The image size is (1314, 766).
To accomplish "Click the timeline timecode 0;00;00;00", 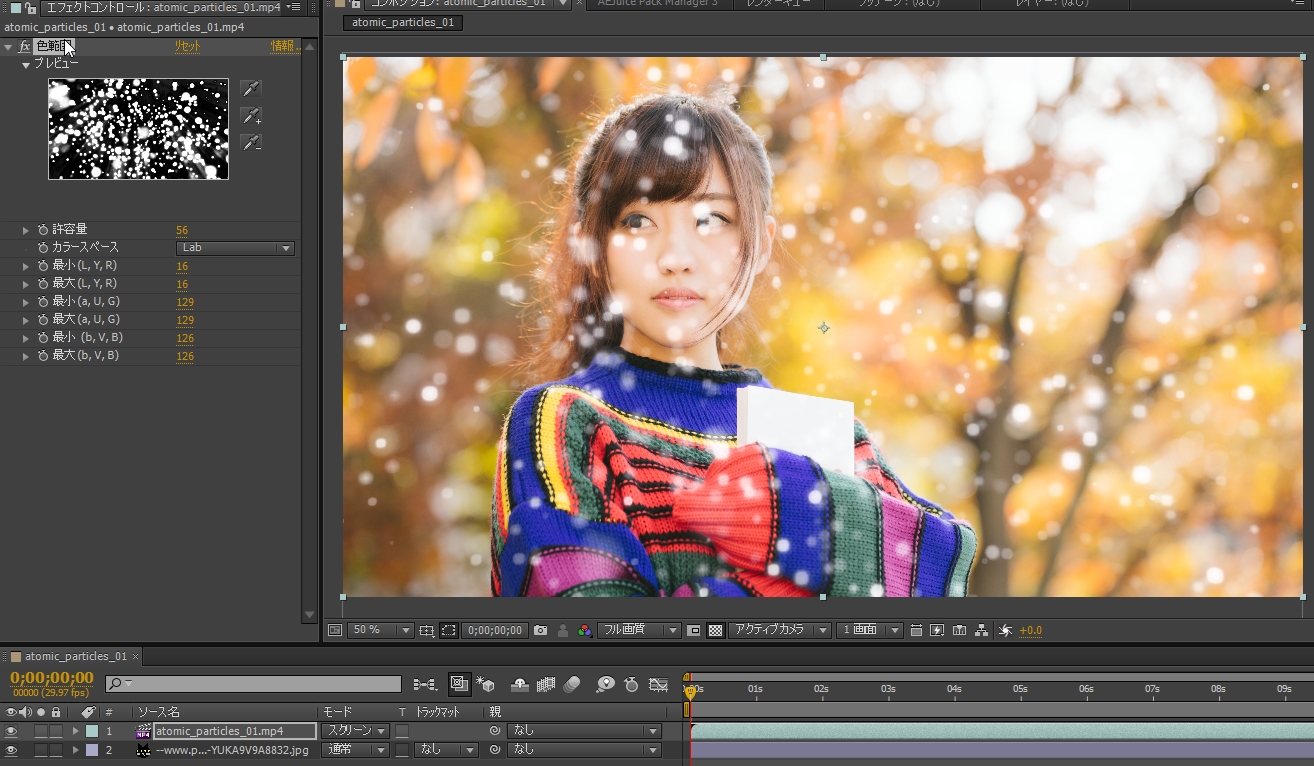I will coord(52,678).
